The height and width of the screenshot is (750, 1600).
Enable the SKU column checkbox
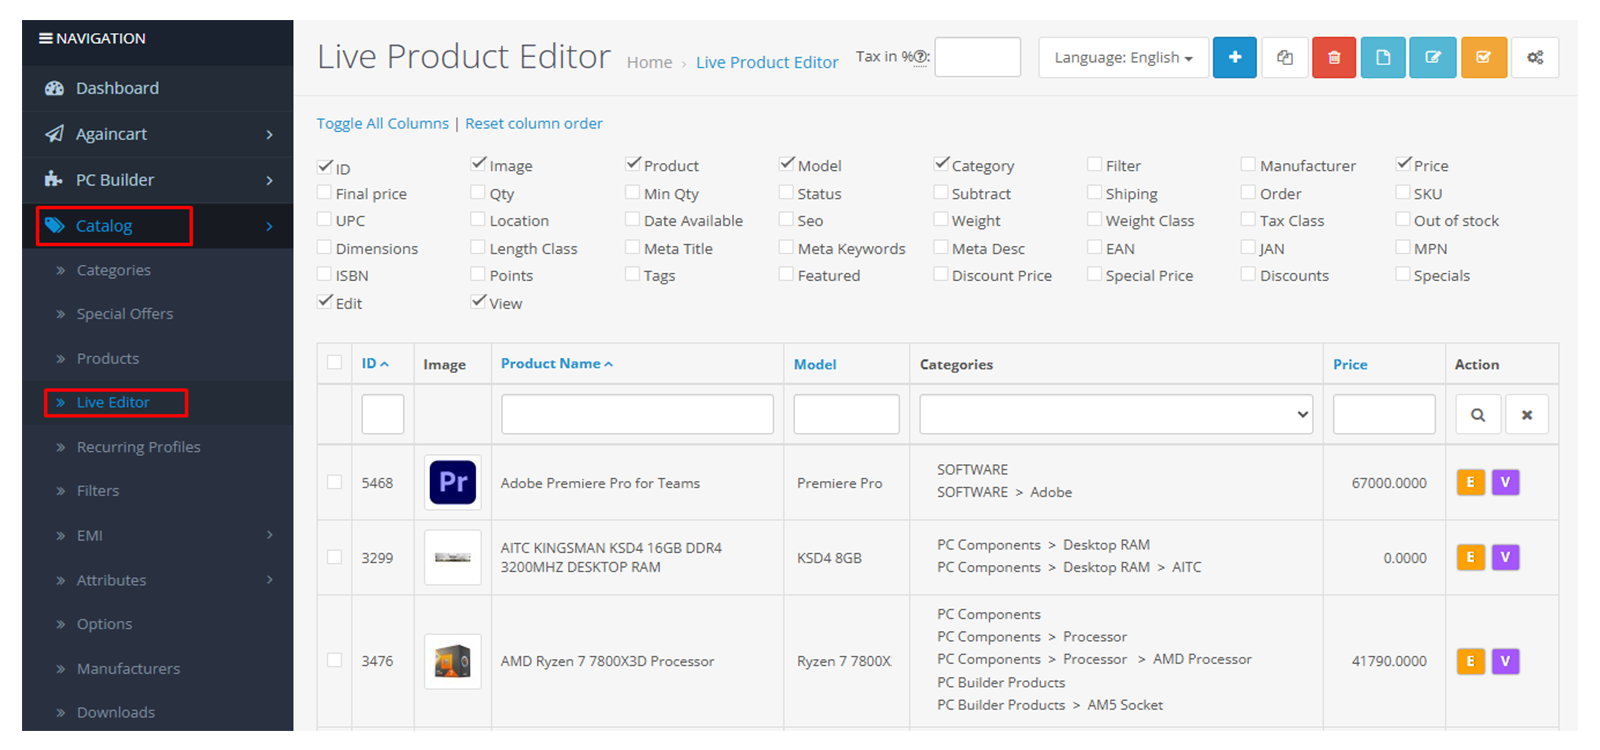coord(1403,192)
